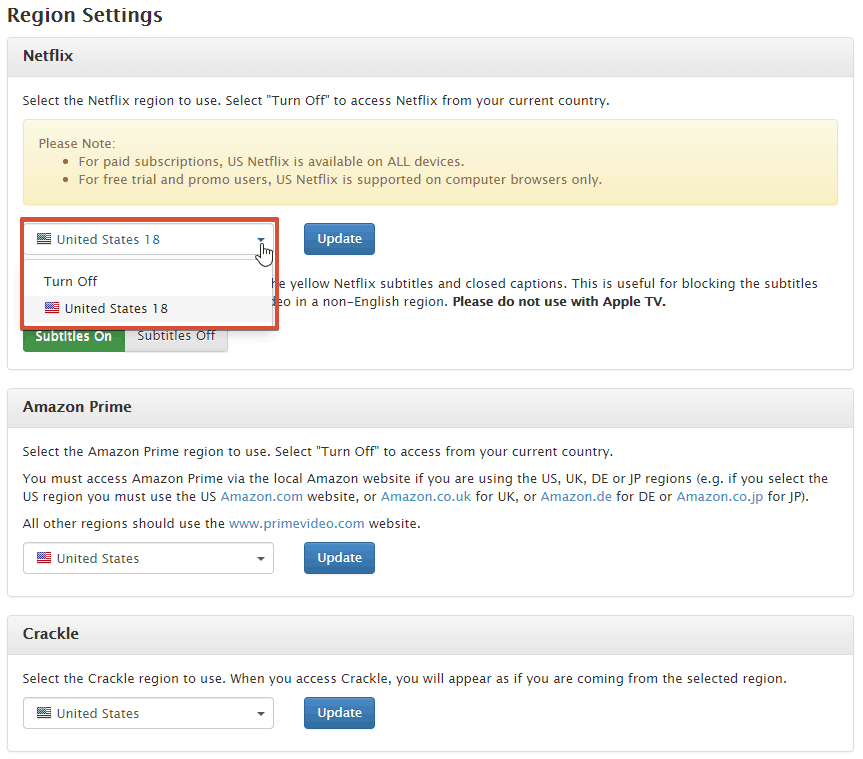This screenshot has width=863, height=759.
Task: Open the Amazon.co.uk link
Action: pos(425,496)
